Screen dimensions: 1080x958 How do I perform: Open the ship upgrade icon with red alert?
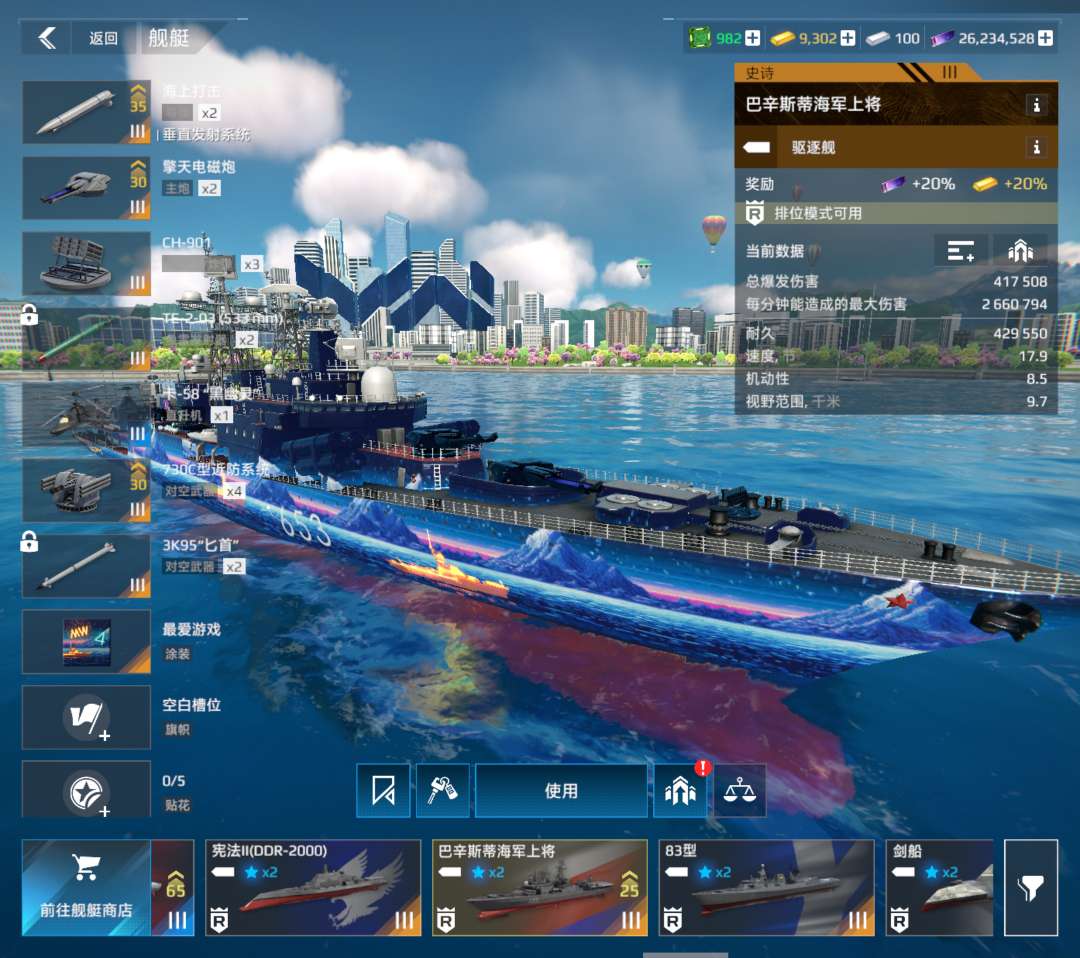click(680, 791)
